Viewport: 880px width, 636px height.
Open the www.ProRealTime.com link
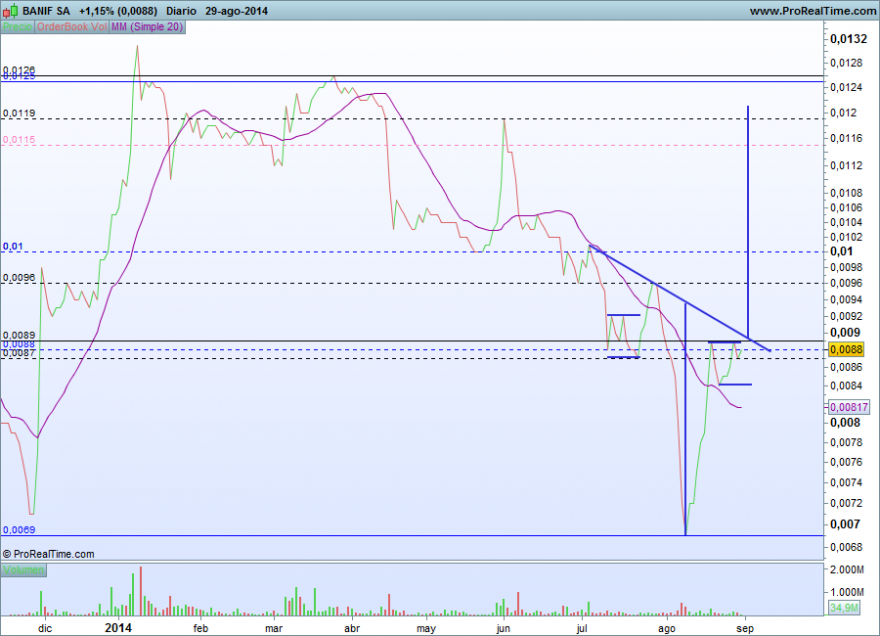tap(813, 11)
